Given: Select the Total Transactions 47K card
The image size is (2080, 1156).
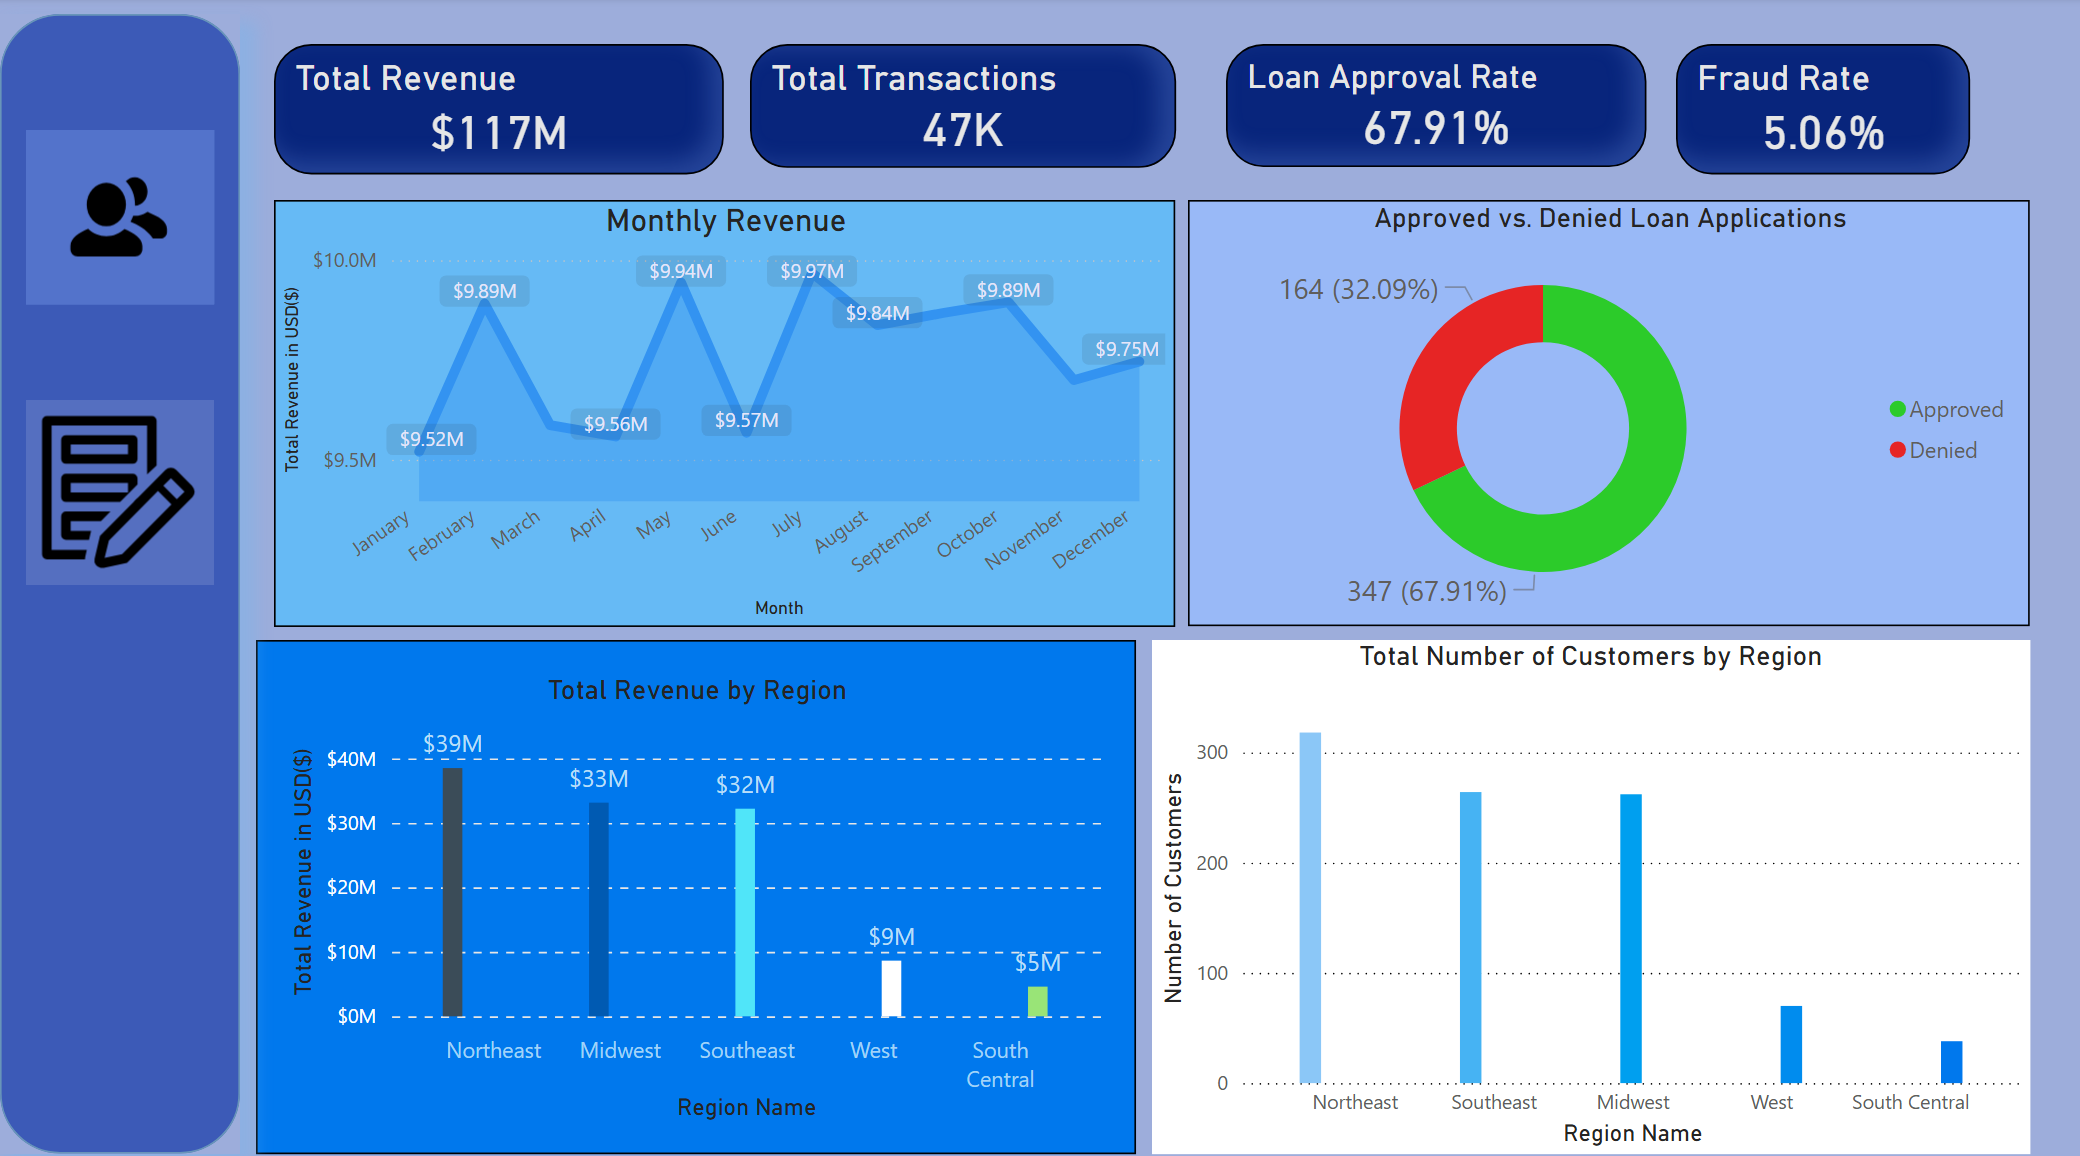Looking at the screenshot, I should [x=962, y=106].
